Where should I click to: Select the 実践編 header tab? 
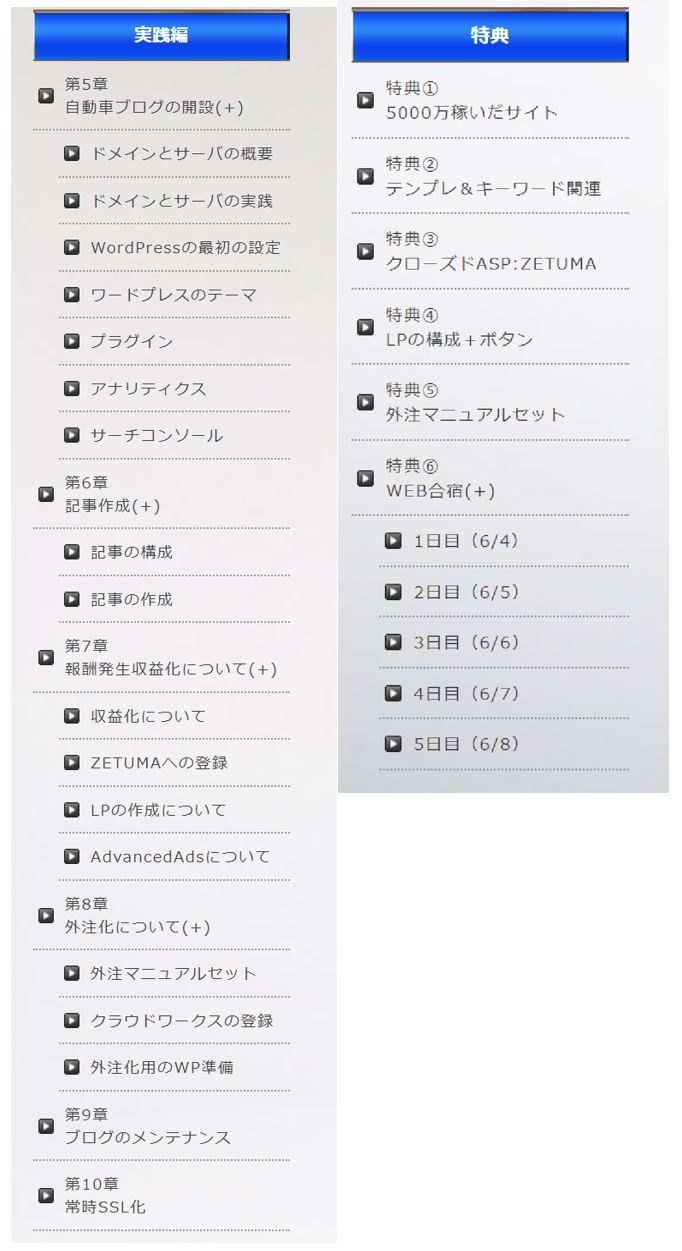pyautogui.click(x=161, y=36)
